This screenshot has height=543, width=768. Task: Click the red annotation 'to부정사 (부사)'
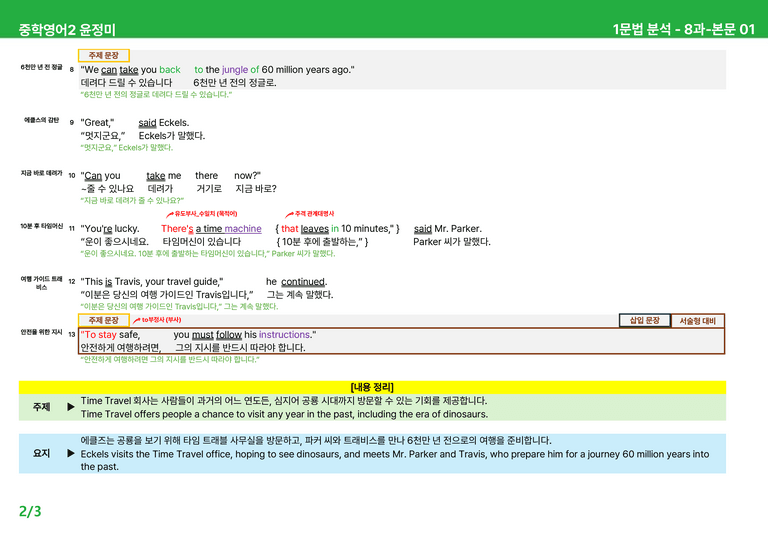[161, 320]
